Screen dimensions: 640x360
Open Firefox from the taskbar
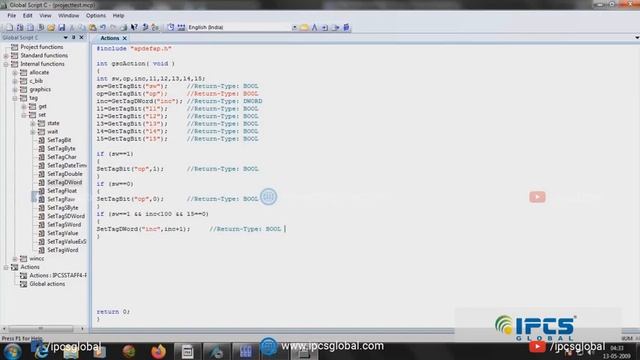pos(158,351)
